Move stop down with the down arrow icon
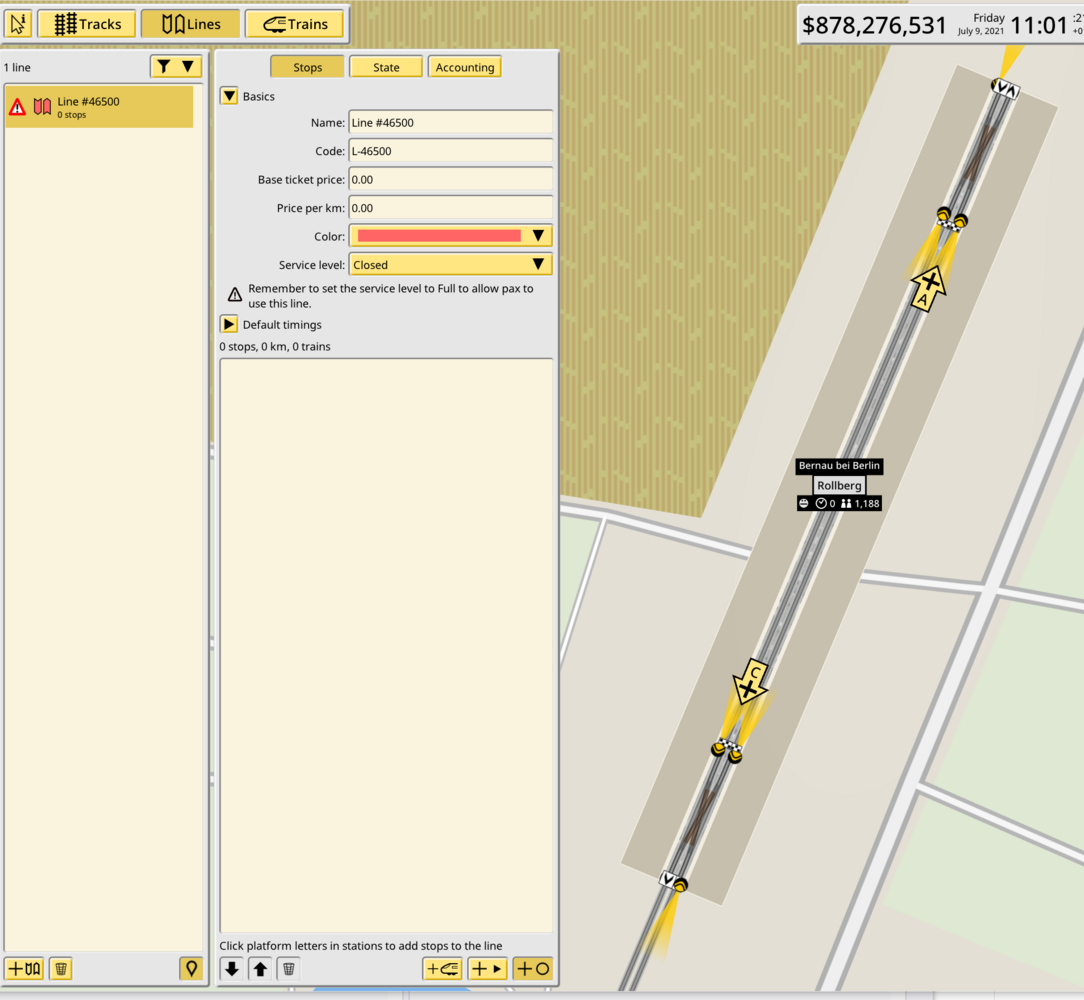This screenshot has width=1084, height=1000. 231,968
